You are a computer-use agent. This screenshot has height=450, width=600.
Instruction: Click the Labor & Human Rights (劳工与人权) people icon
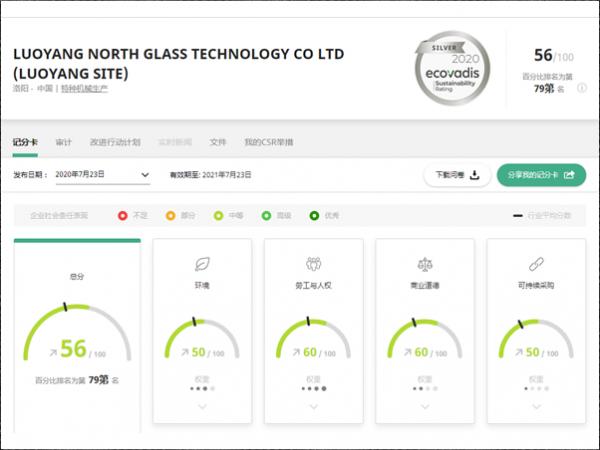pyautogui.click(x=313, y=264)
